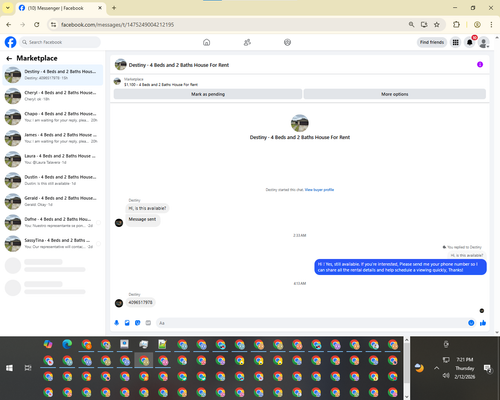Open Windows notification center icon
Viewport: 500px width, 400px height.
coord(488,368)
